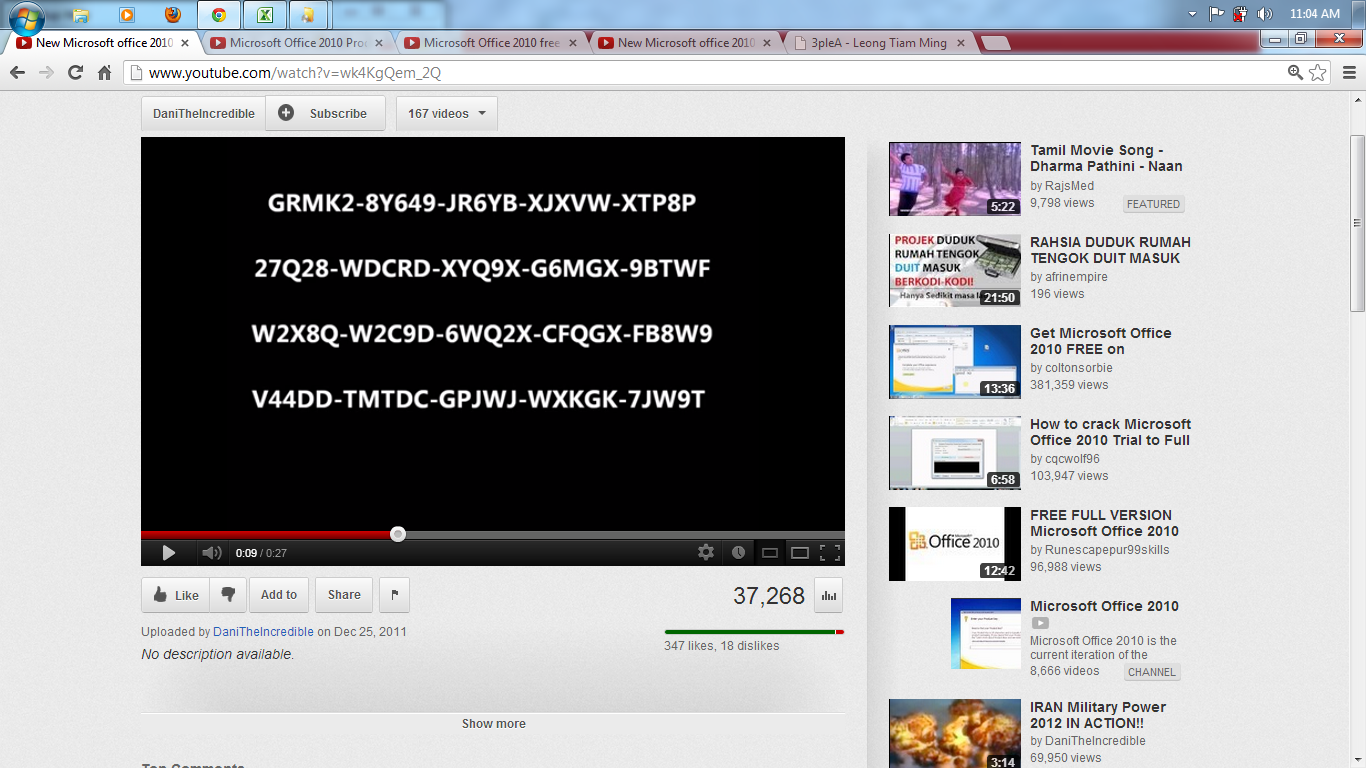Click the system tray volume icon

[1265, 14]
